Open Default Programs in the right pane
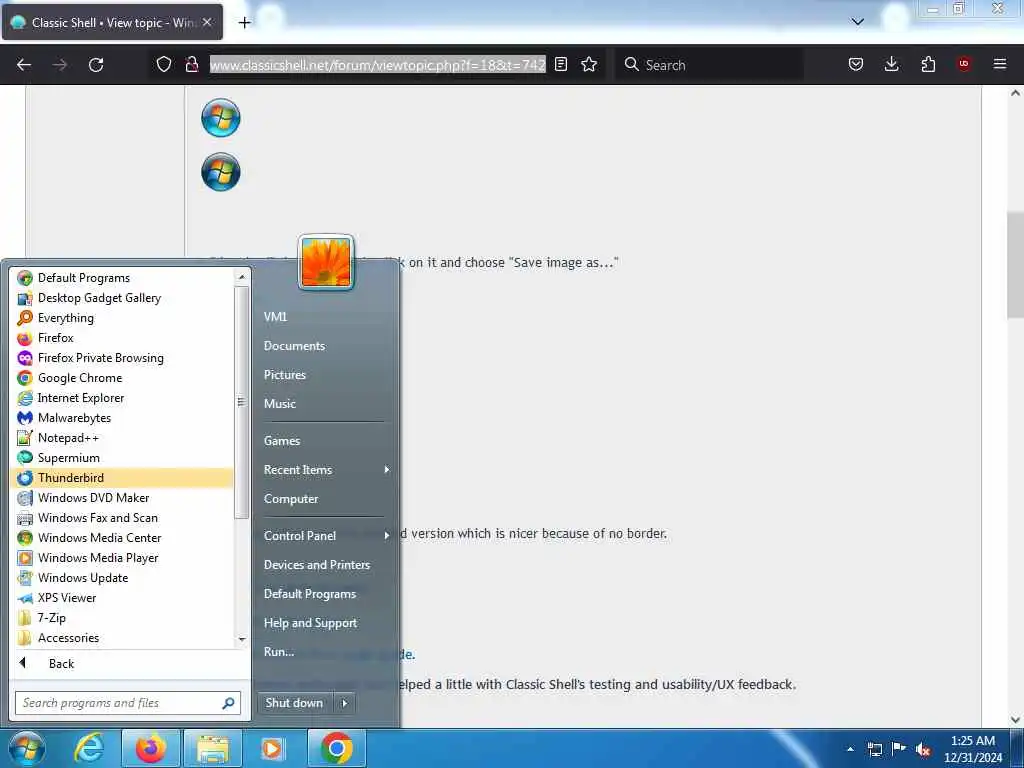The image size is (1024, 768). pos(310,594)
